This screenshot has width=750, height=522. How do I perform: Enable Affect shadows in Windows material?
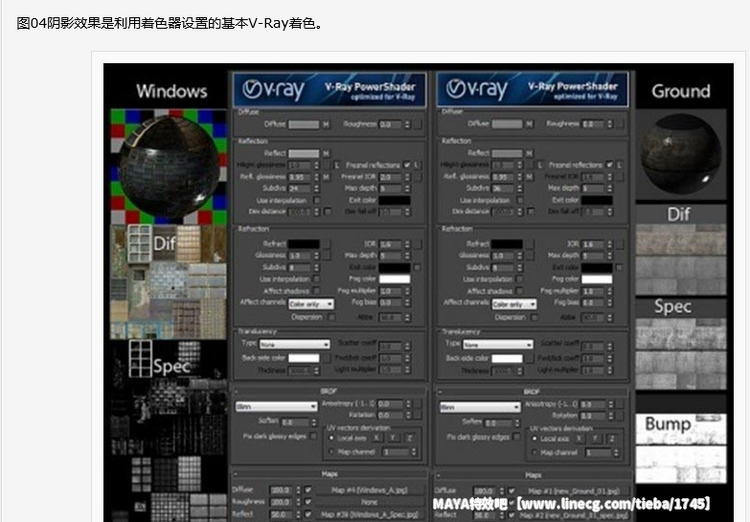pyautogui.click(x=317, y=291)
